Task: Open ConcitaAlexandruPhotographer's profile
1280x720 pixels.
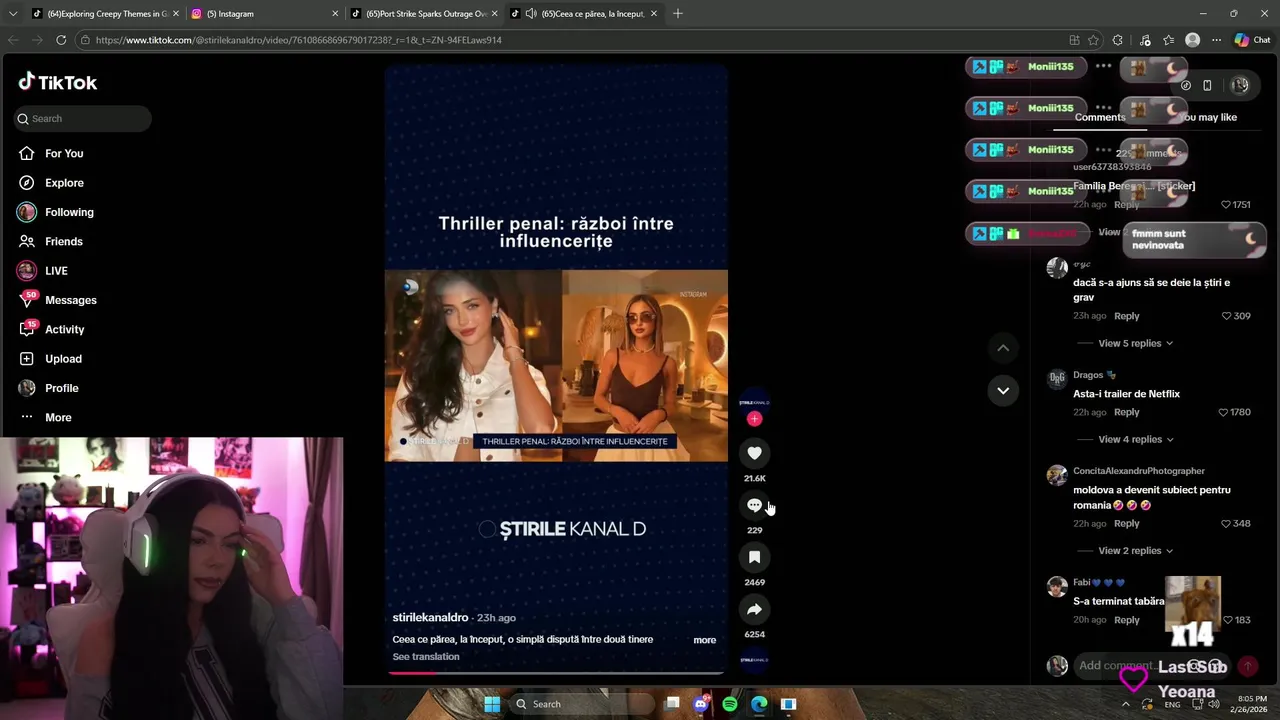Action: (x=1138, y=471)
